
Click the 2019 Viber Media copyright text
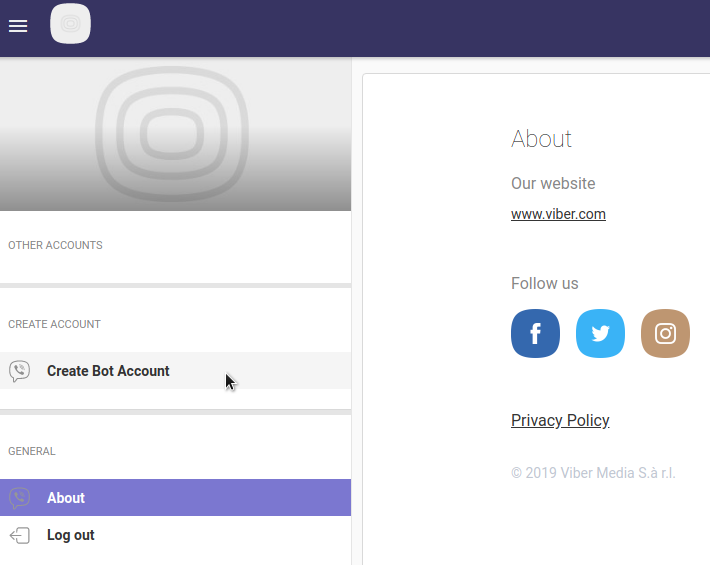pos(593,473)
